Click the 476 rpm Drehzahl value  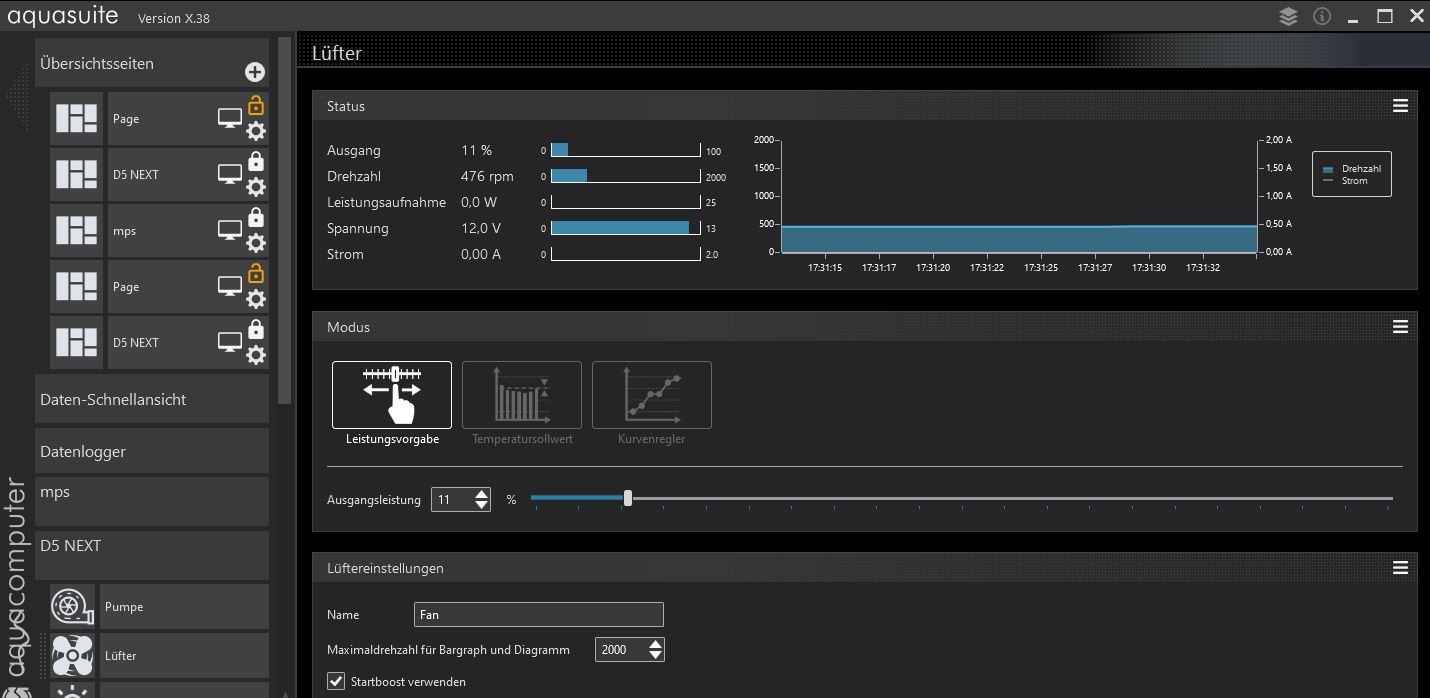[488, 176]
